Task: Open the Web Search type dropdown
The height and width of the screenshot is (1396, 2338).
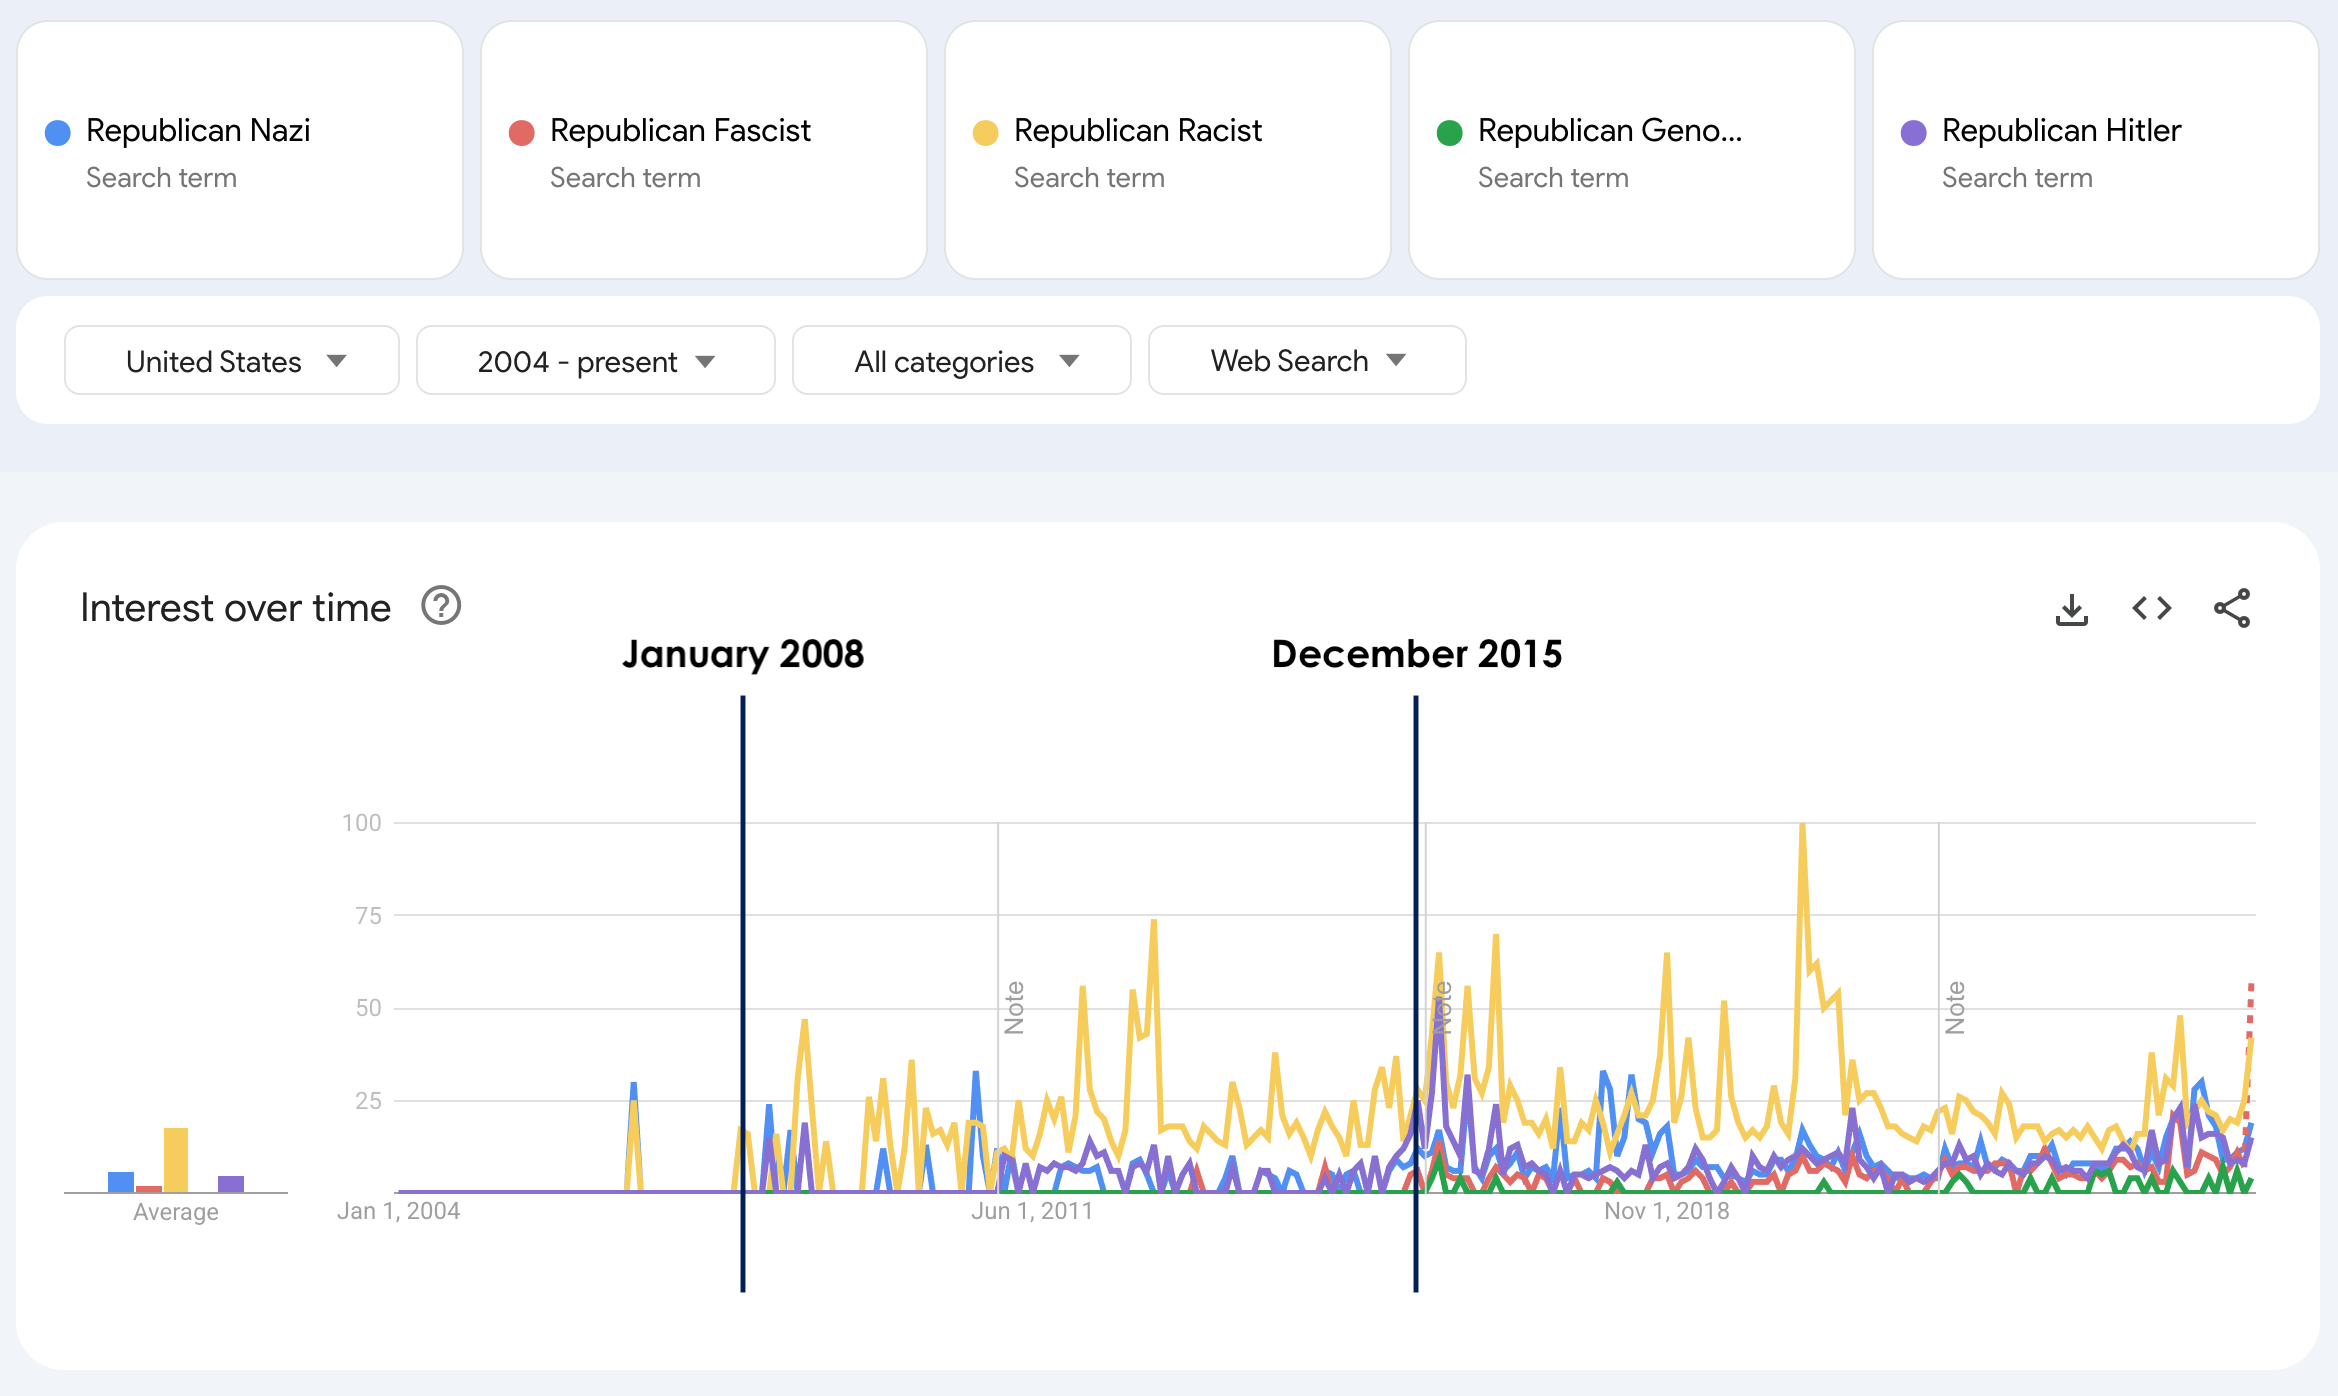Action: point(1306,361)
